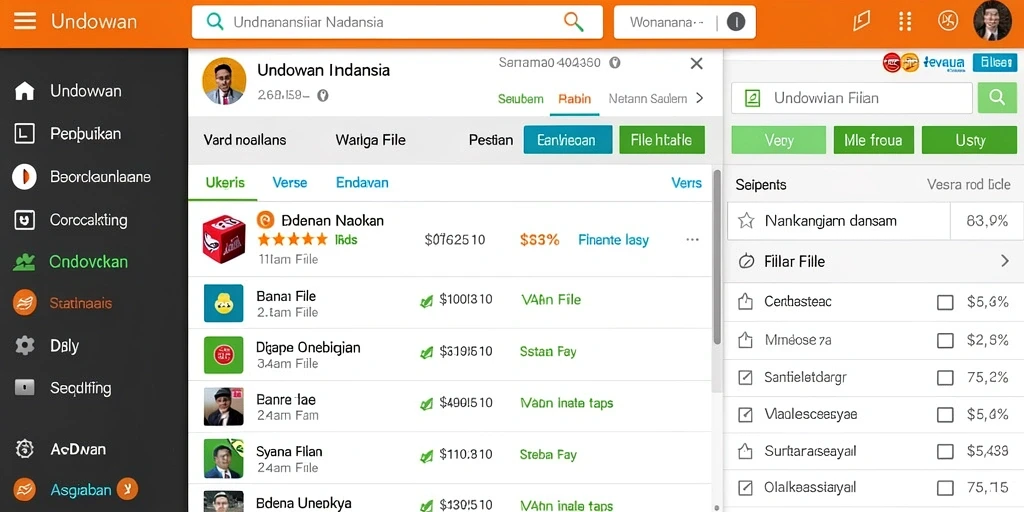Click the File htatle green button
This screenshot has height=512, width=1024.
point(662,140)
